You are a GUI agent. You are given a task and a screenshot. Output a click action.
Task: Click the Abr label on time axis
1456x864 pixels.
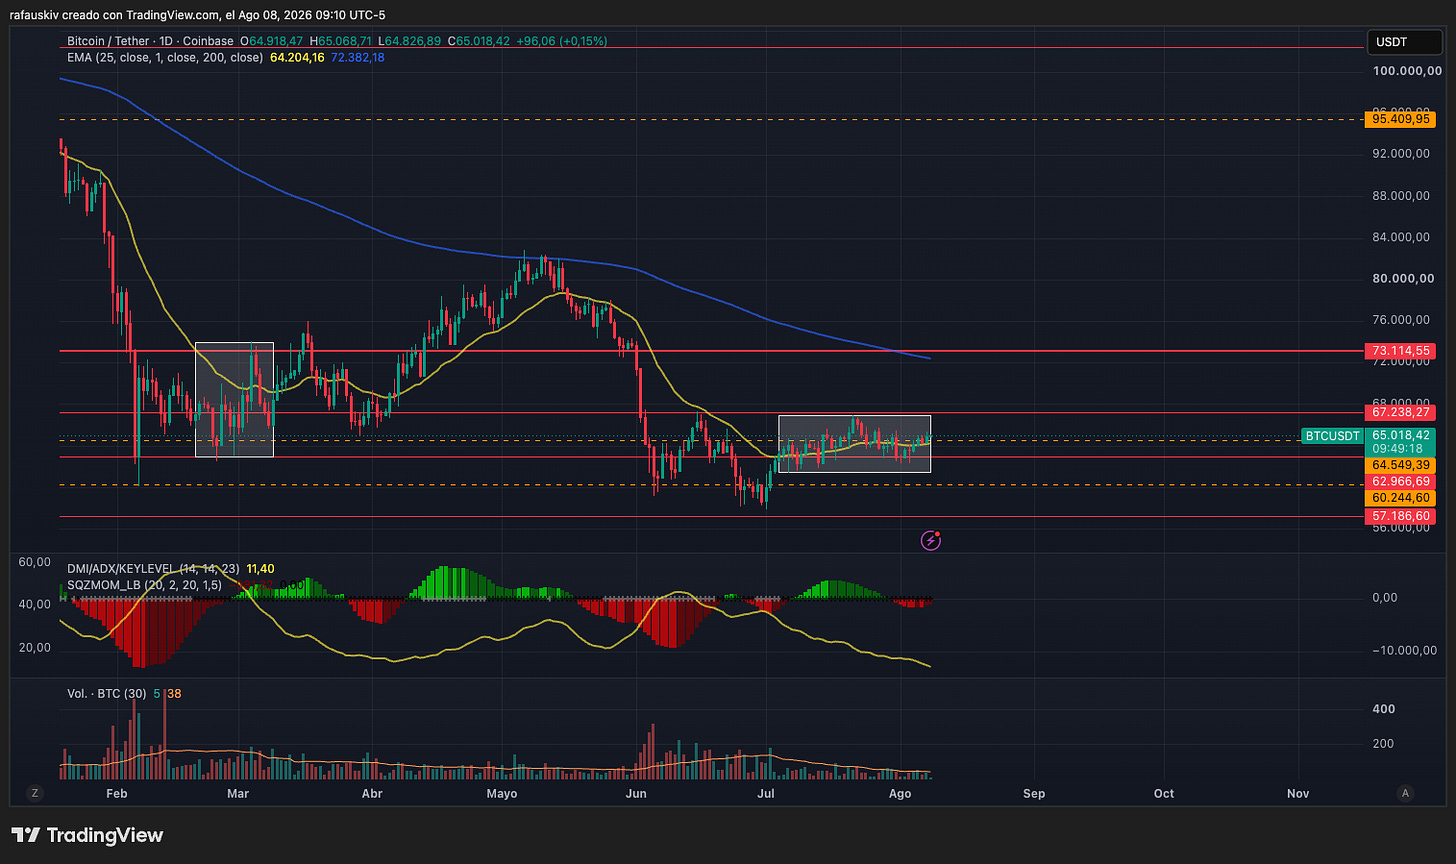[372, 793]
